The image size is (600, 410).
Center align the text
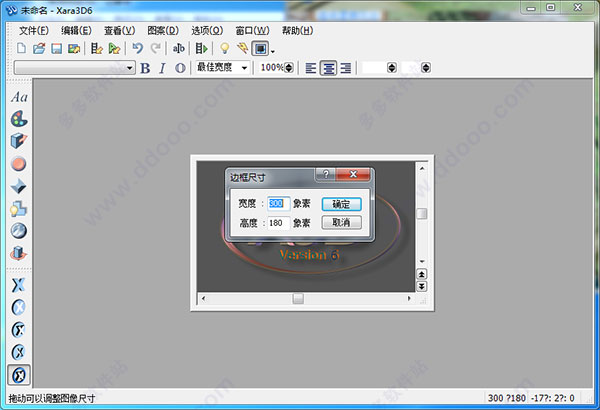[x=328, y=68]
